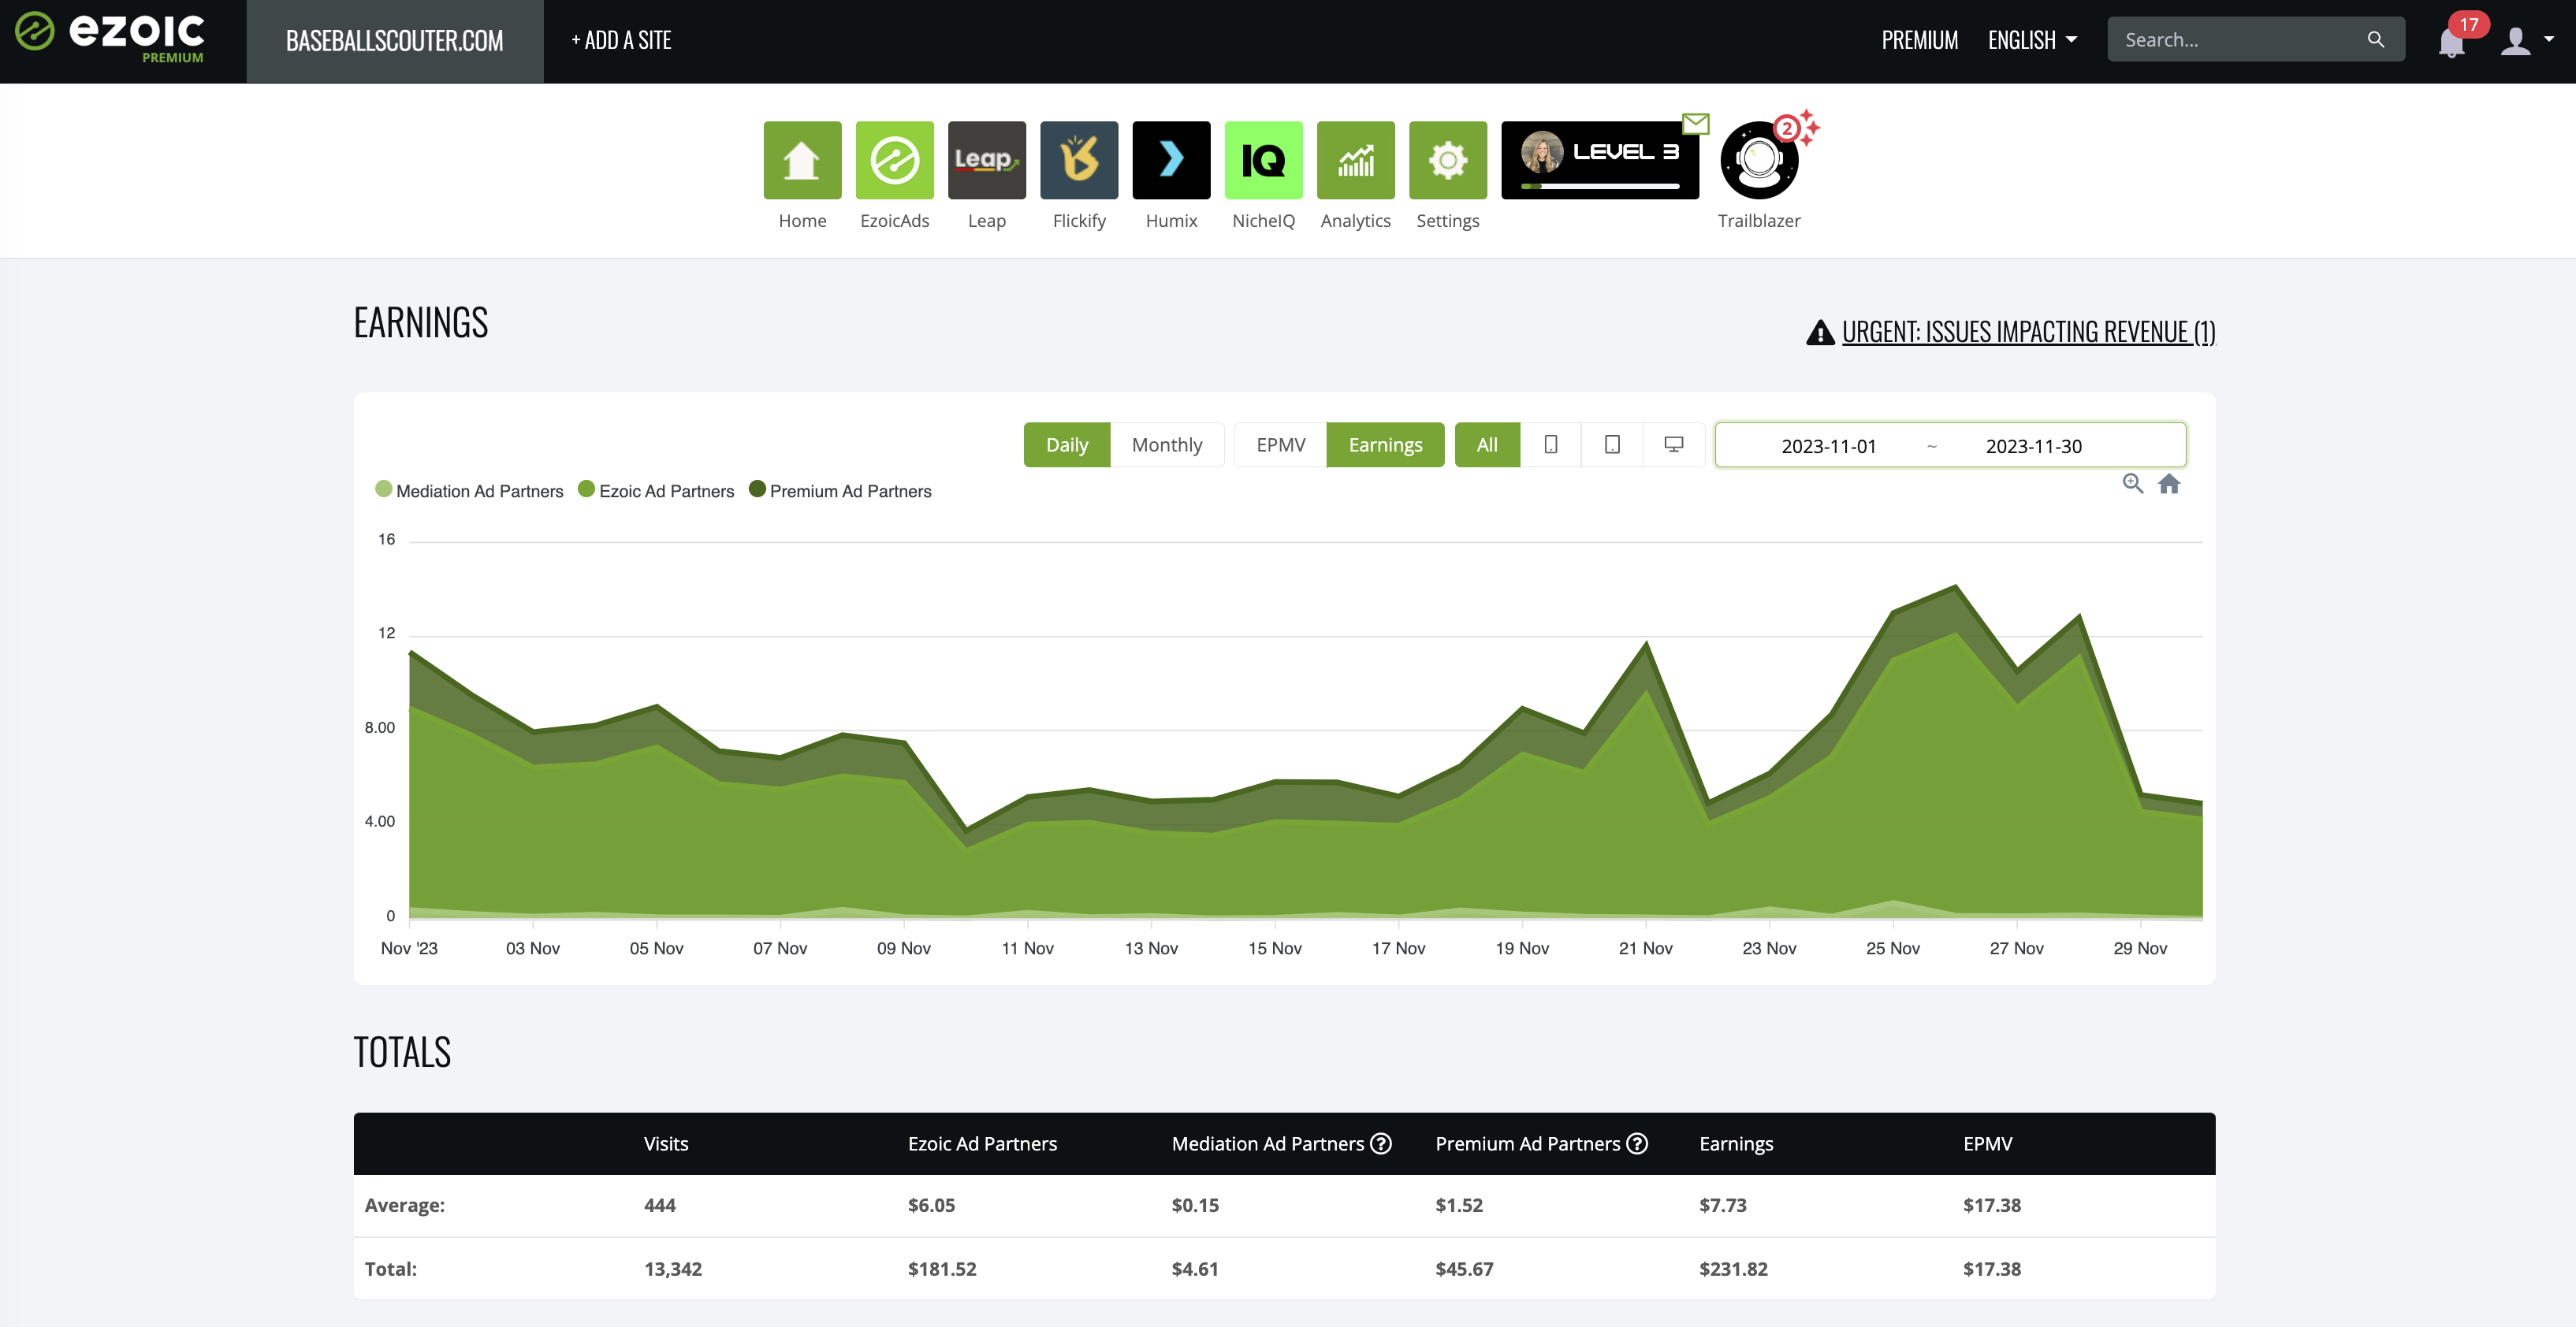
Task: Click the chart zoom magnifier icon
Action: pyautogui.click(x=2132, y=484)
